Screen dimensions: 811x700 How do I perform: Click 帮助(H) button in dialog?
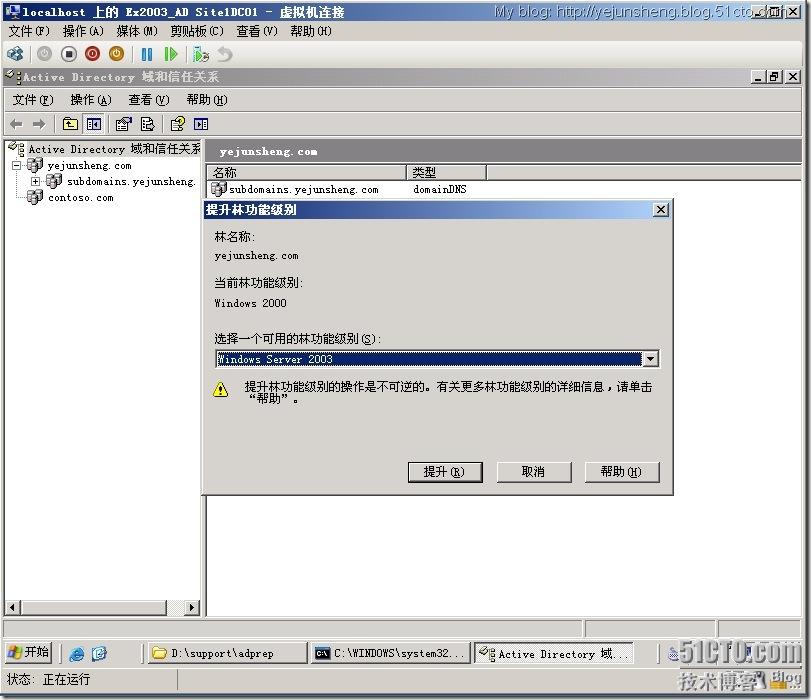[x=622, y=472]
